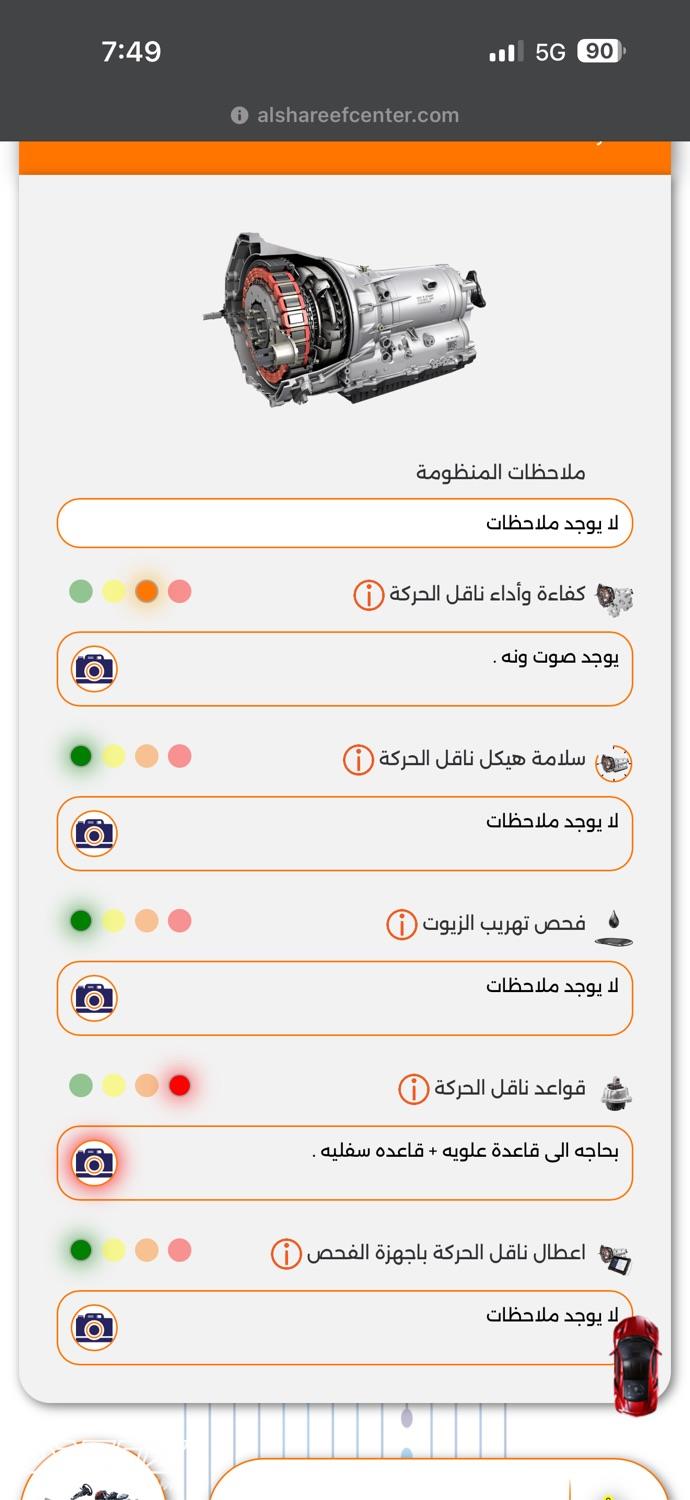Viewport: 690px width, 1500px height.
Task: Open camera icon under فحص تهريب الزيوت
Action: click(95, 998)
